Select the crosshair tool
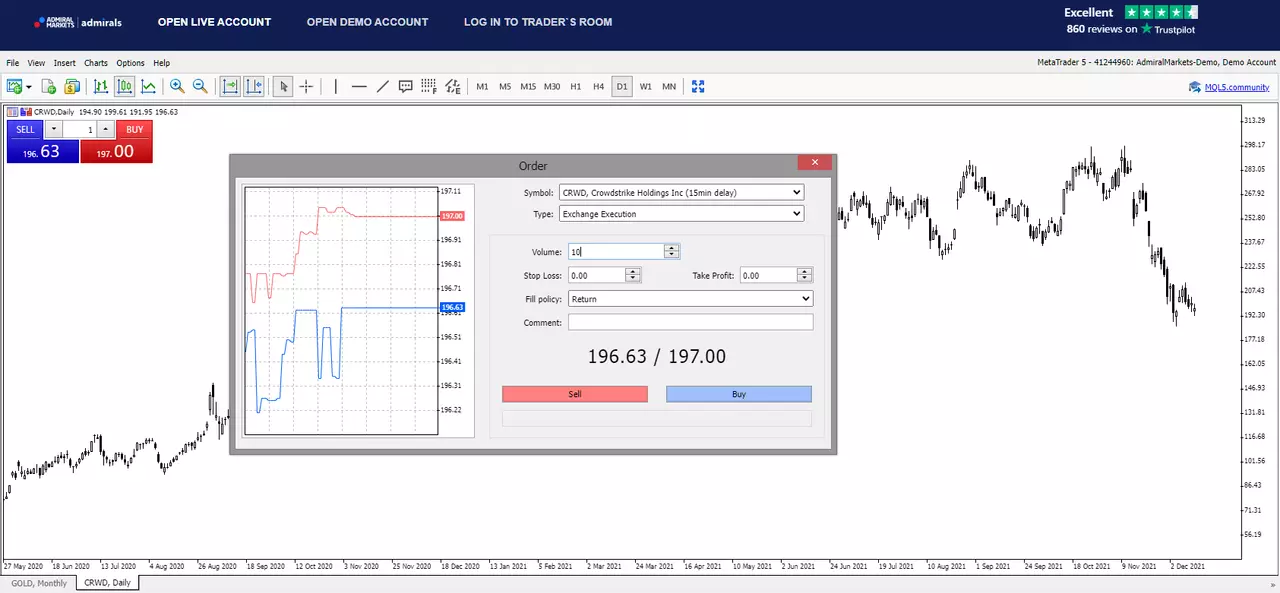Image resolution: width=1280 pixels, height=593 pixels. pos(307,87)
